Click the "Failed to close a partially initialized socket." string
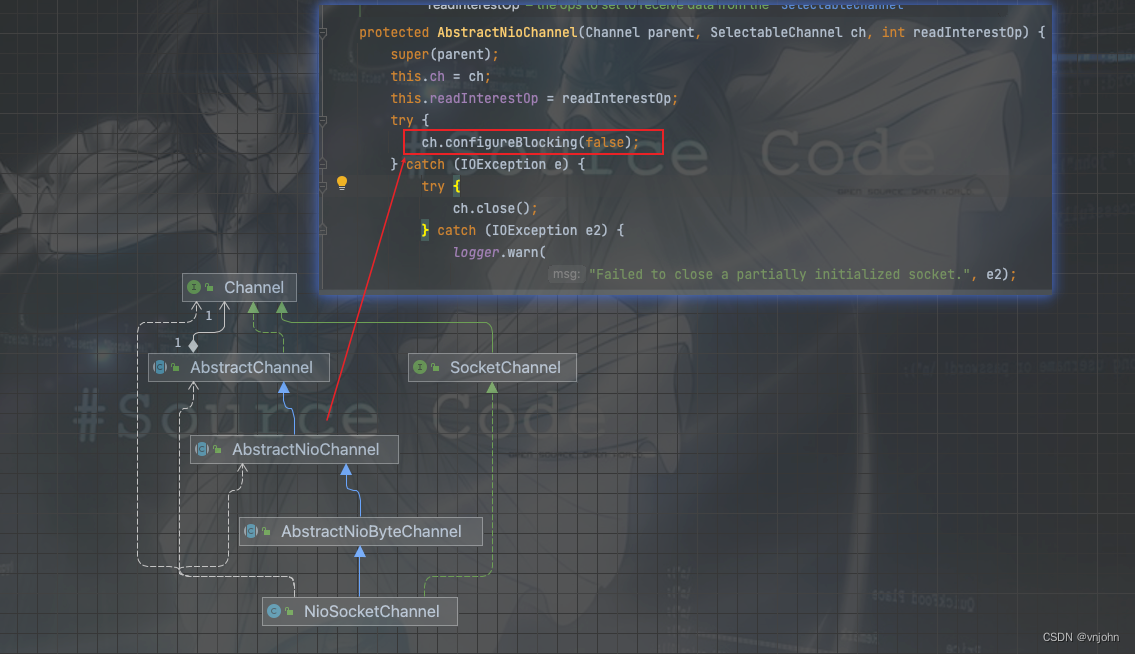Screen dimensions: 1135x654 [779, 274]
